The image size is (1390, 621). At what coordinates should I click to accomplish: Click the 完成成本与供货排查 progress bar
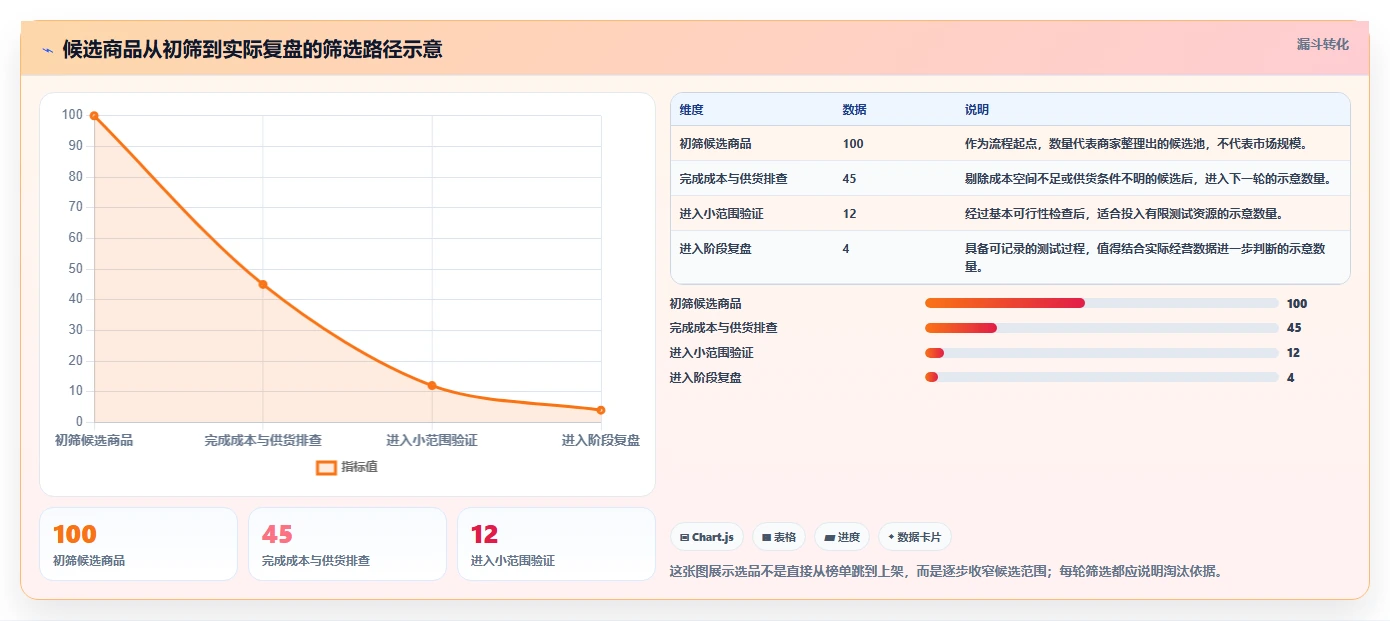pos(1101,328)
